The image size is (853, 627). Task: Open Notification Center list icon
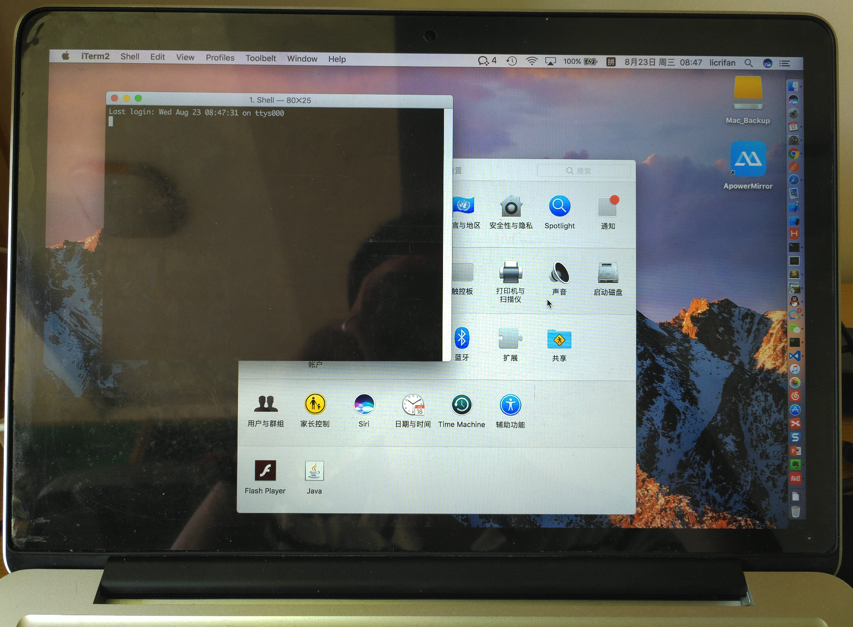[x=784, y=64]
